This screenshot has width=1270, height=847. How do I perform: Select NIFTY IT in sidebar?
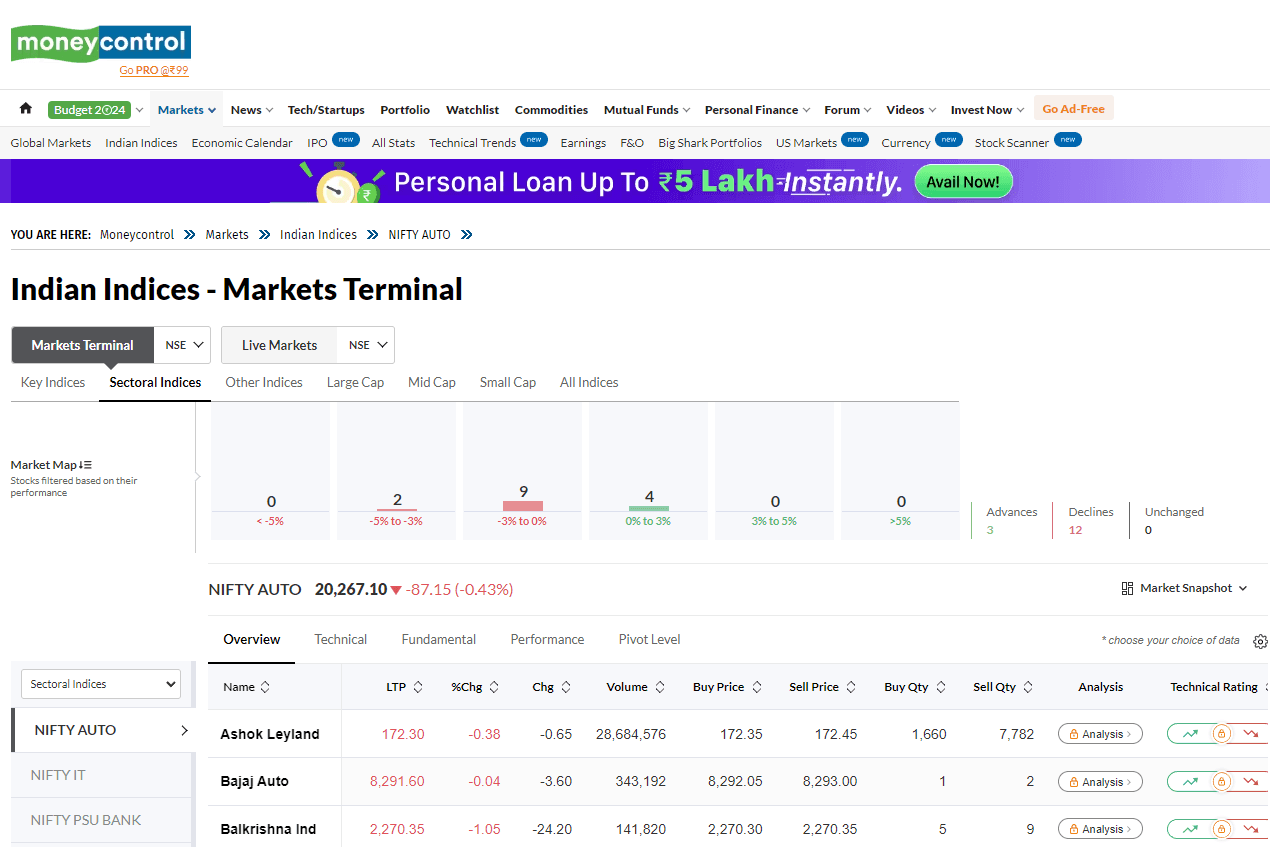102,775
